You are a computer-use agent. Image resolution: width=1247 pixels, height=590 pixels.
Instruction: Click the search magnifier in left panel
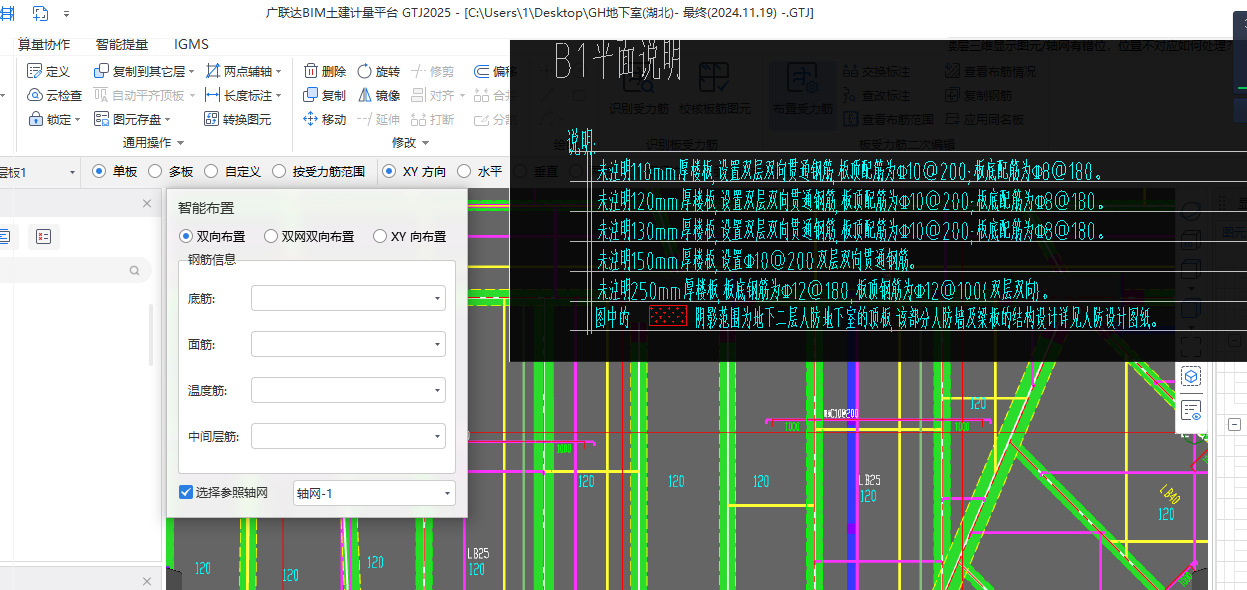[x=134, y=270]
